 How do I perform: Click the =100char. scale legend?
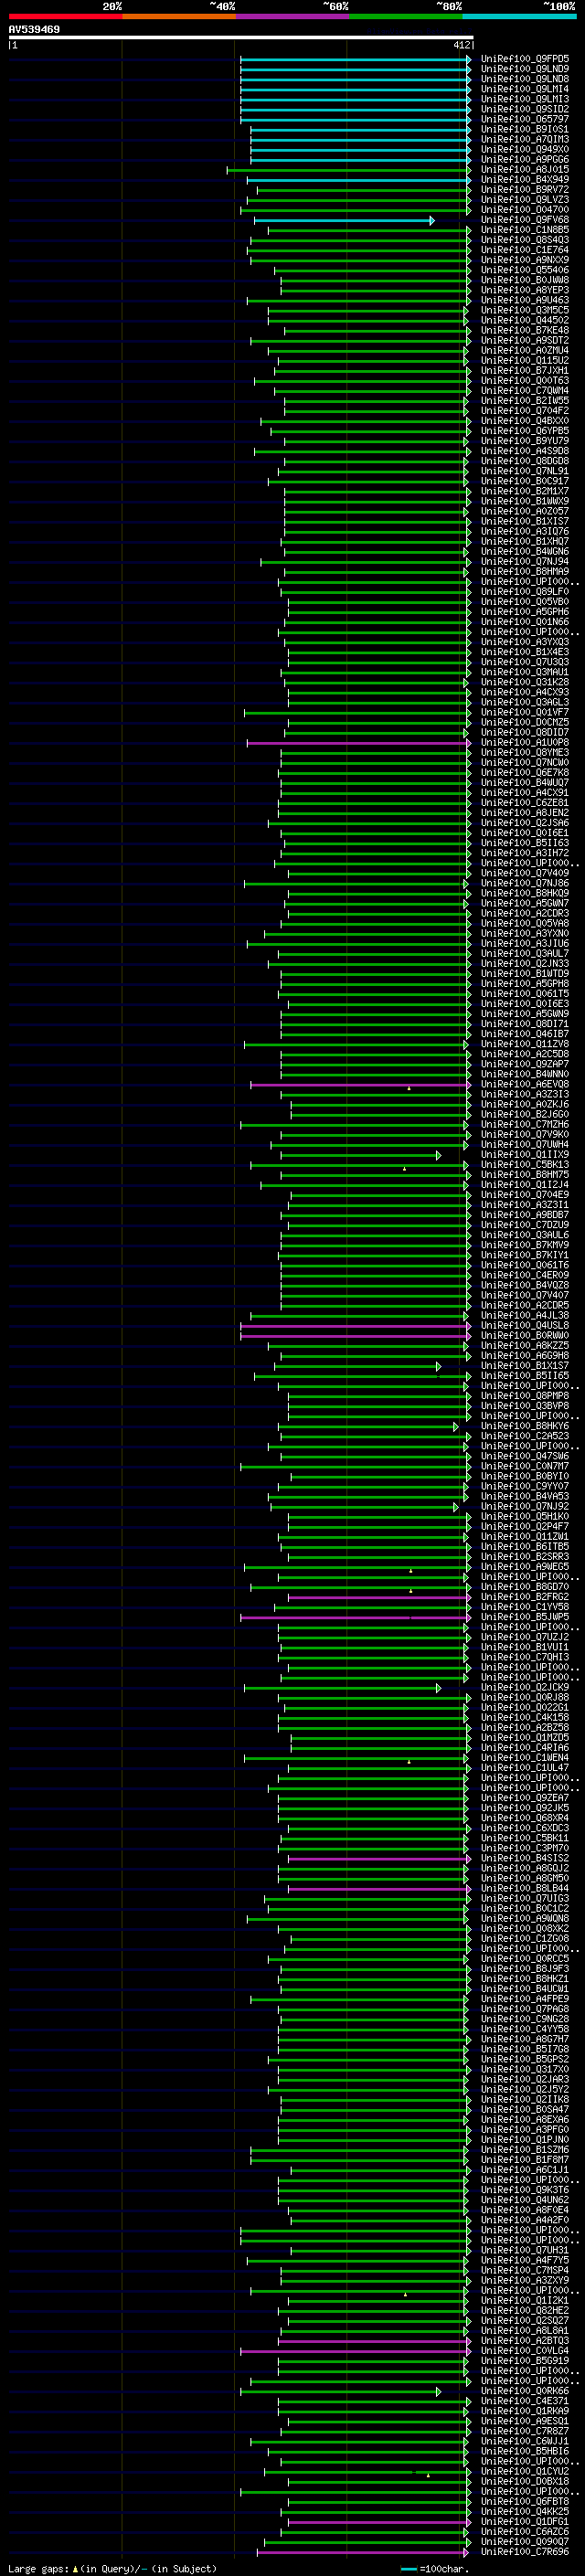pyautogui.click(x=434, y=2568)
